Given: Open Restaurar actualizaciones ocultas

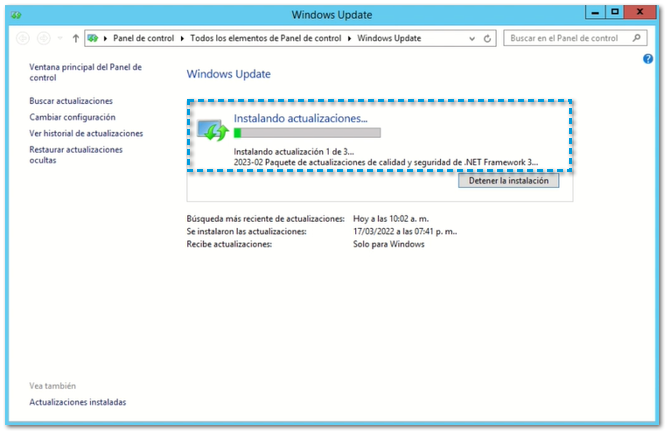Looking at the screenshot, I should [76, 155].
